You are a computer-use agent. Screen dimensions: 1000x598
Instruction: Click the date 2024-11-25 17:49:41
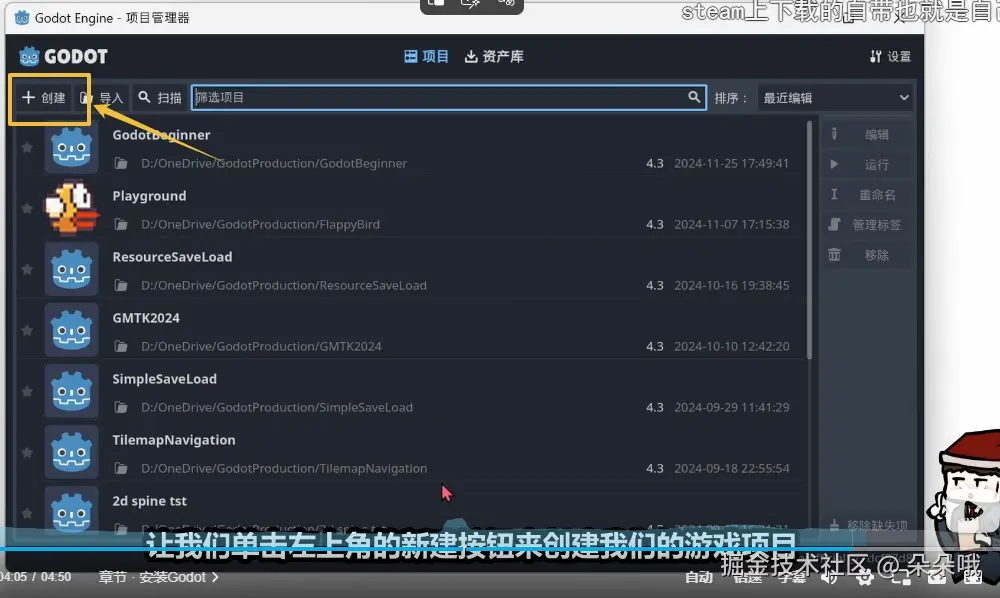732,164
